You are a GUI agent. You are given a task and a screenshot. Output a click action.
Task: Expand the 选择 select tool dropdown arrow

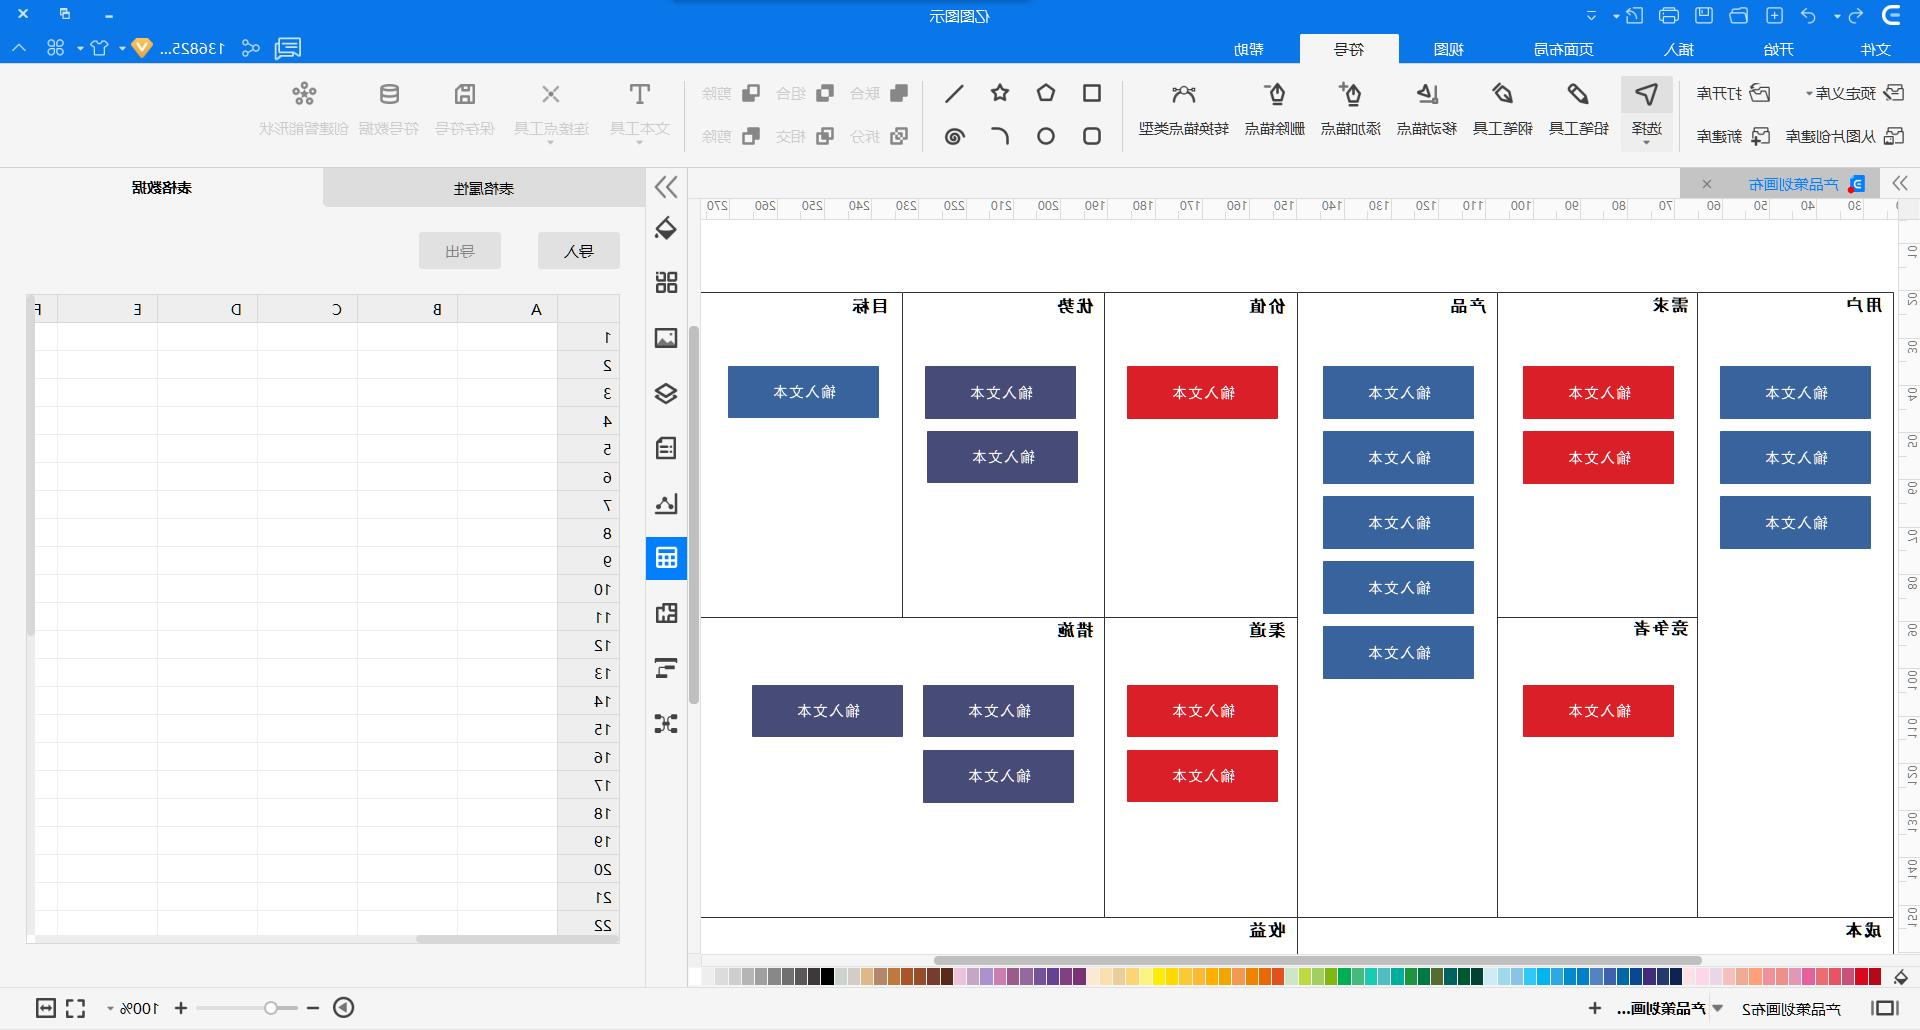(1646, 143)
